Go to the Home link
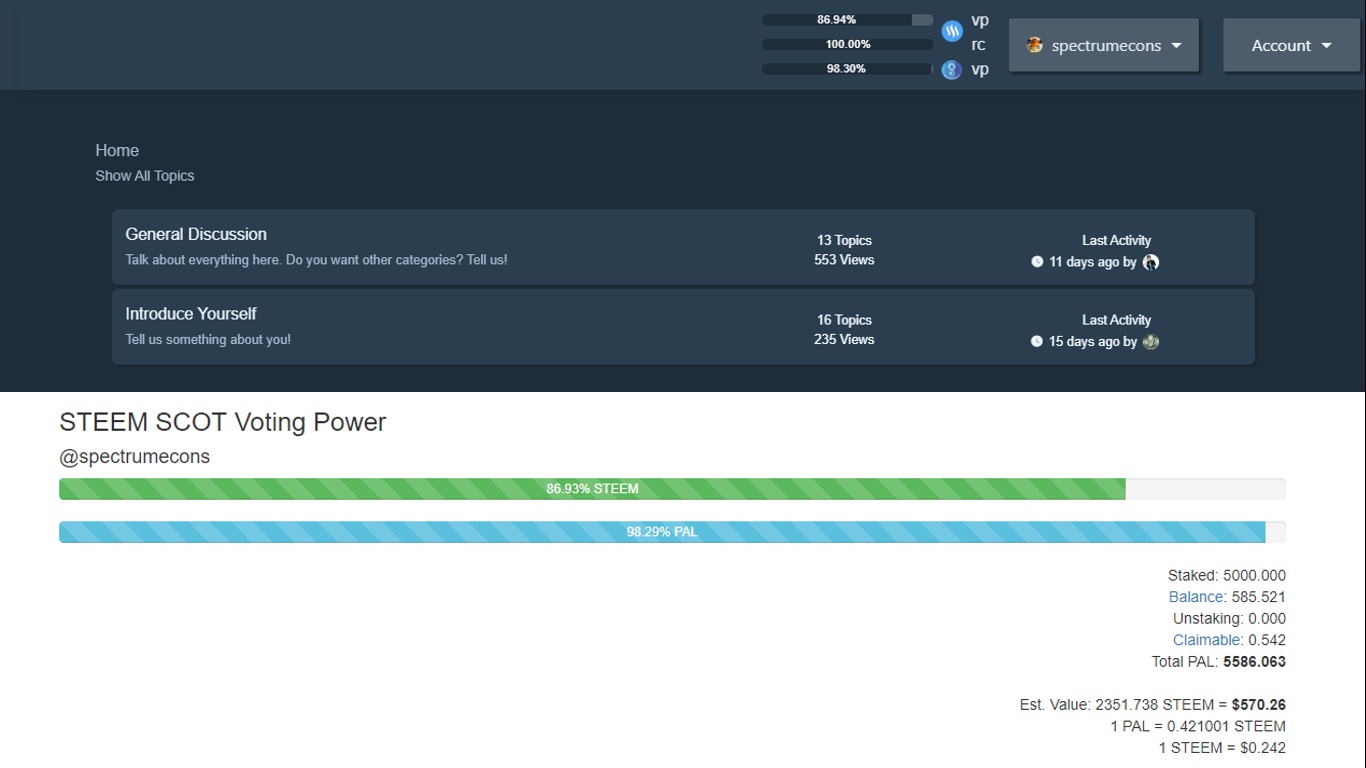This screenshot has height=768, width=1366. pos(117,150)
